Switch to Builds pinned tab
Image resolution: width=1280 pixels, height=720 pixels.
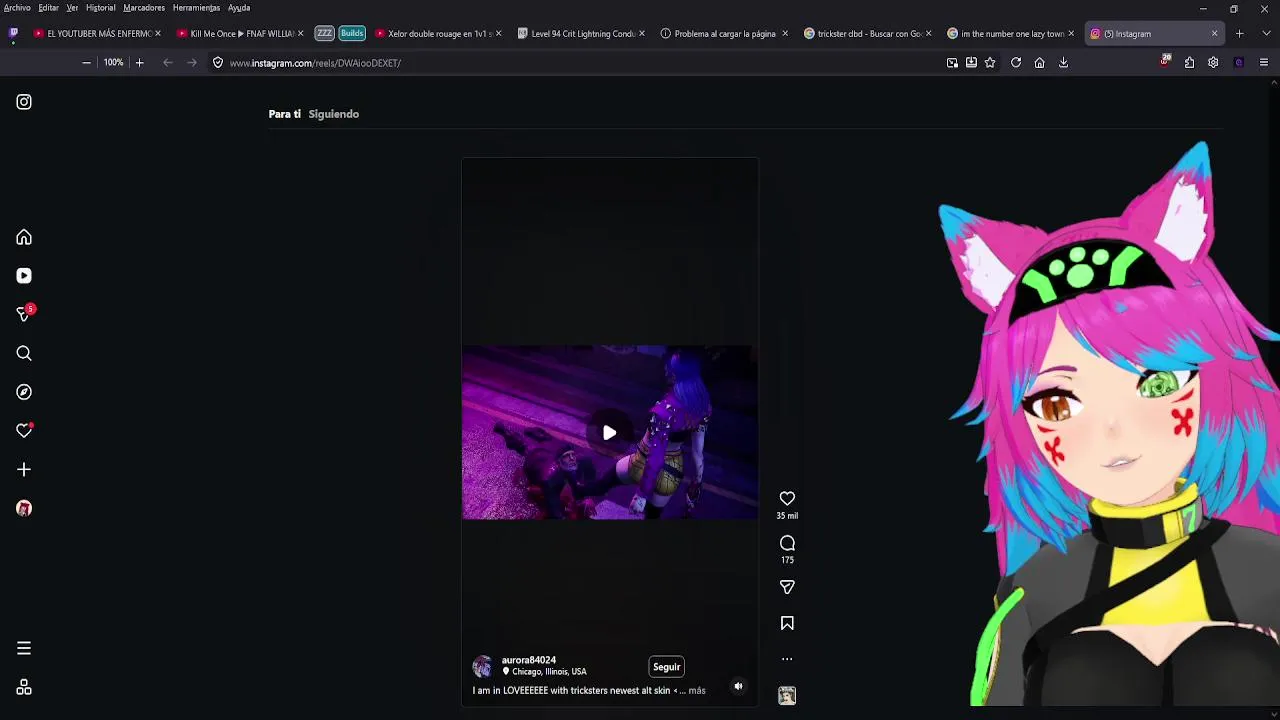pos(352,33)
